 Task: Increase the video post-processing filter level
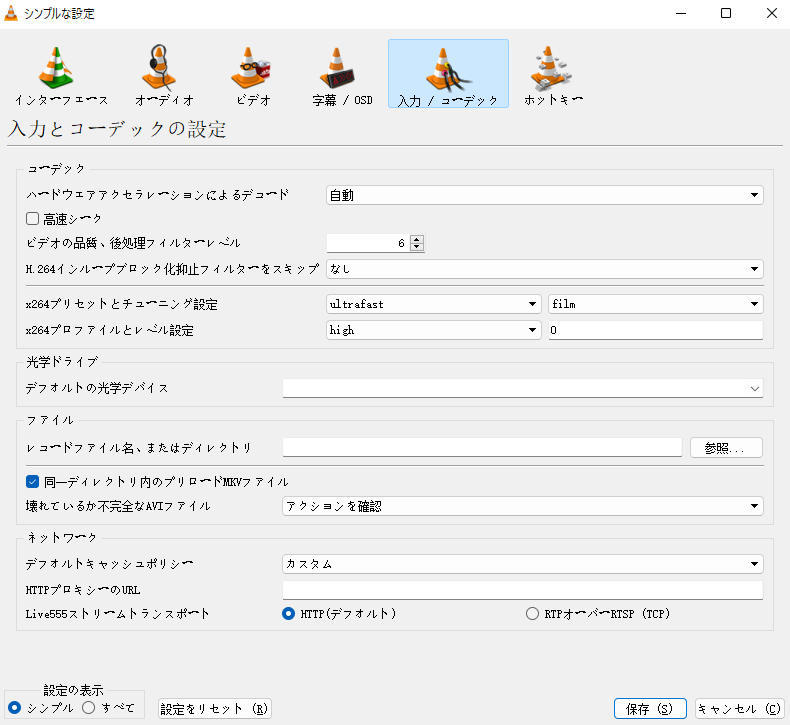417,238
